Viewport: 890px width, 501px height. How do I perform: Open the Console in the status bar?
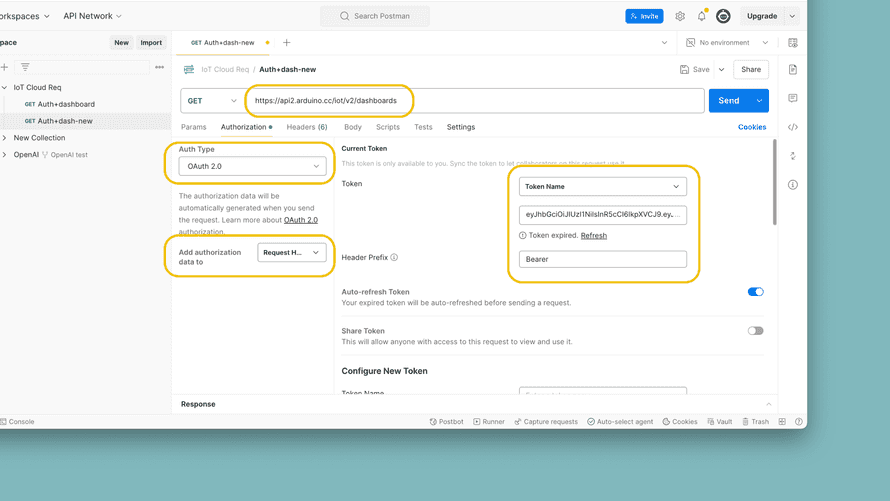tap(18, 422)
